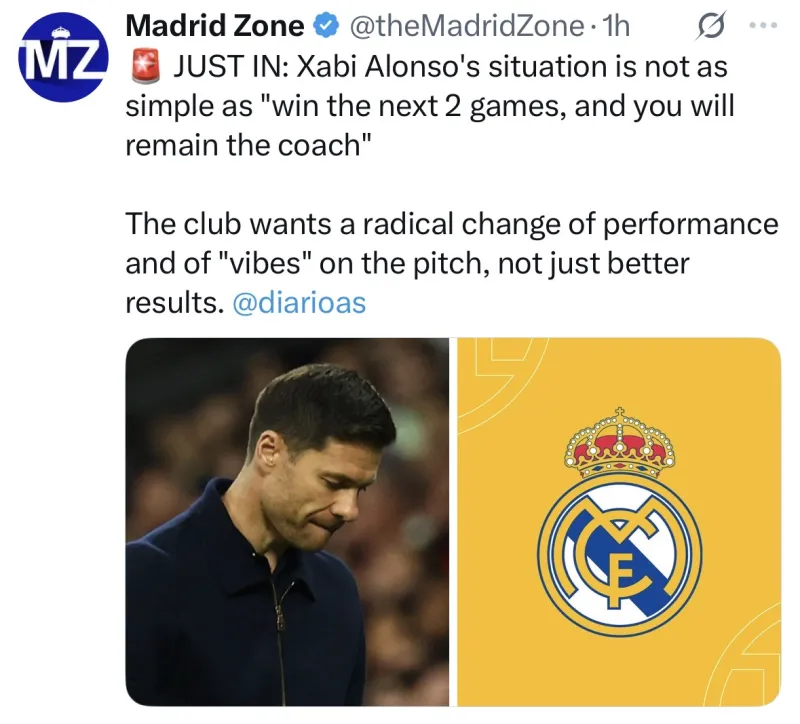Open the tweet via 1h timestamp
This screenshot has width=800, height=724.
click(616, 26)
